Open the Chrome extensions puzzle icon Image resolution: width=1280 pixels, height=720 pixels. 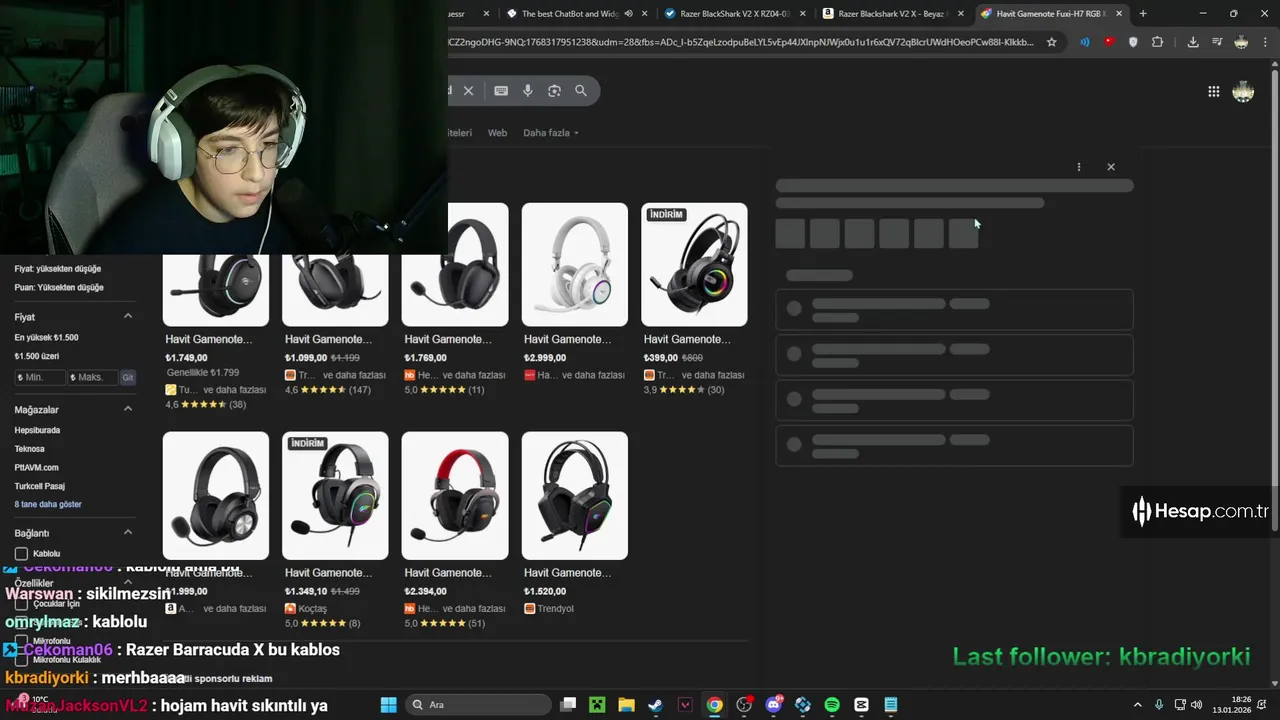[x=1157, y=42]
